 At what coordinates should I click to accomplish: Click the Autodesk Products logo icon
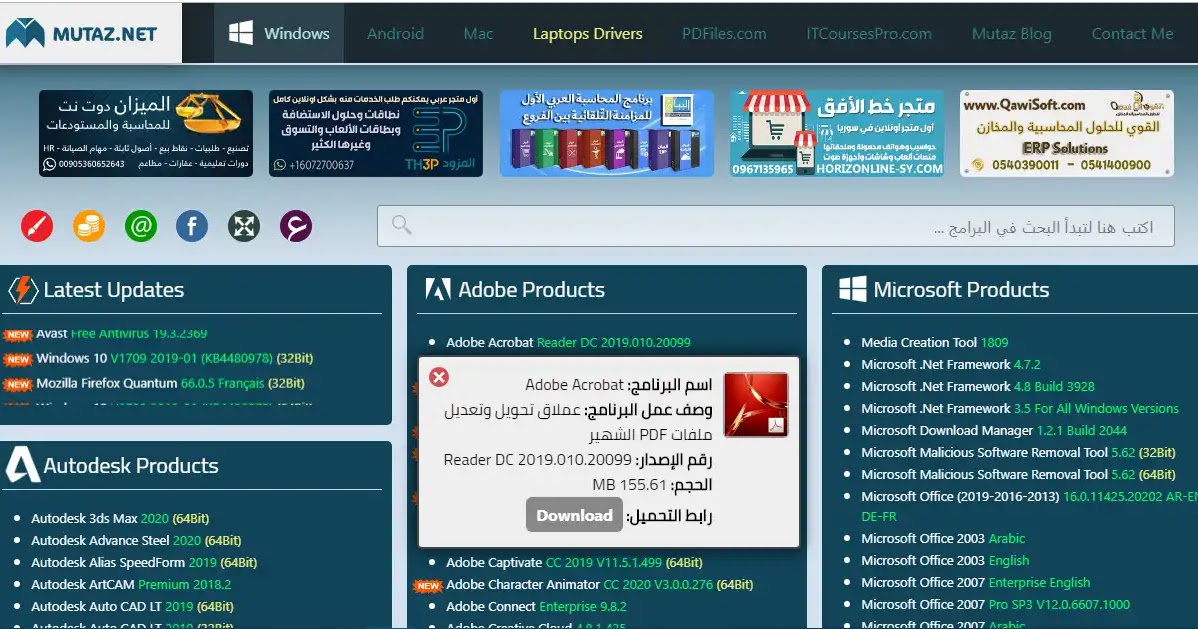pyautogui.click(x=22, y=464)
